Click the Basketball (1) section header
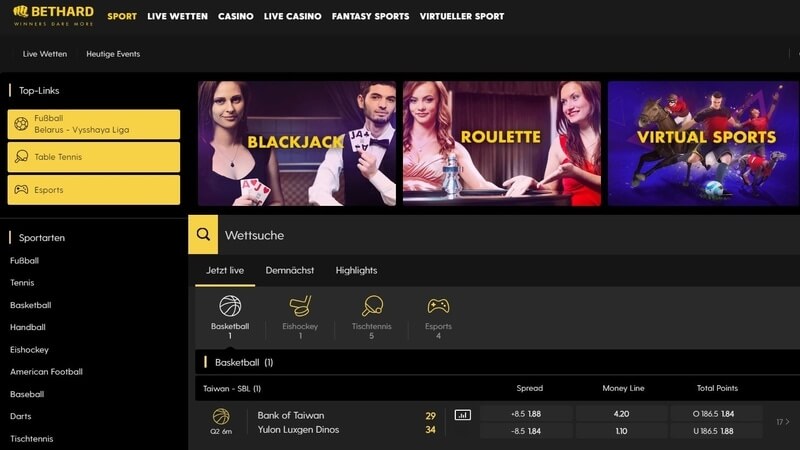 pyautogui.click(x=497, y=362)
